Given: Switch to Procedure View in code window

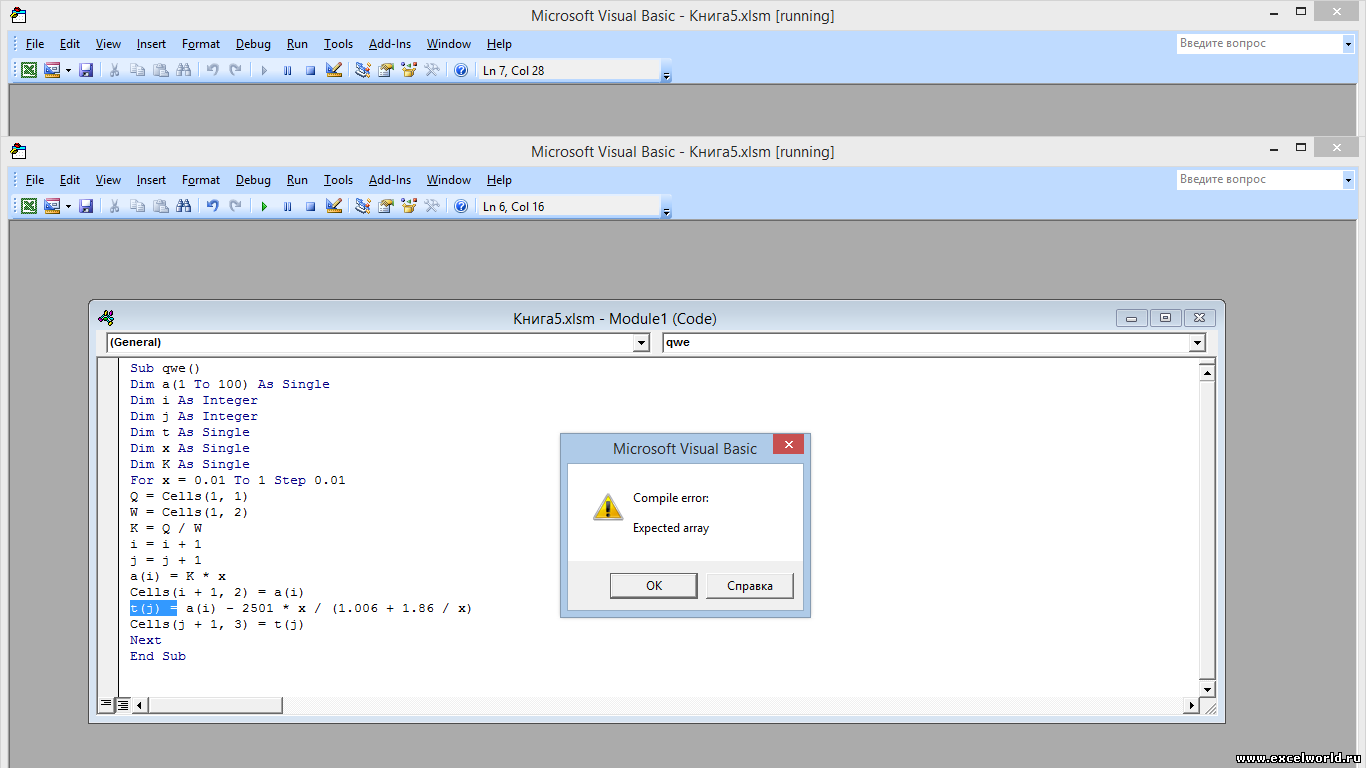Looking at the screenshot, I should (105, 705).
